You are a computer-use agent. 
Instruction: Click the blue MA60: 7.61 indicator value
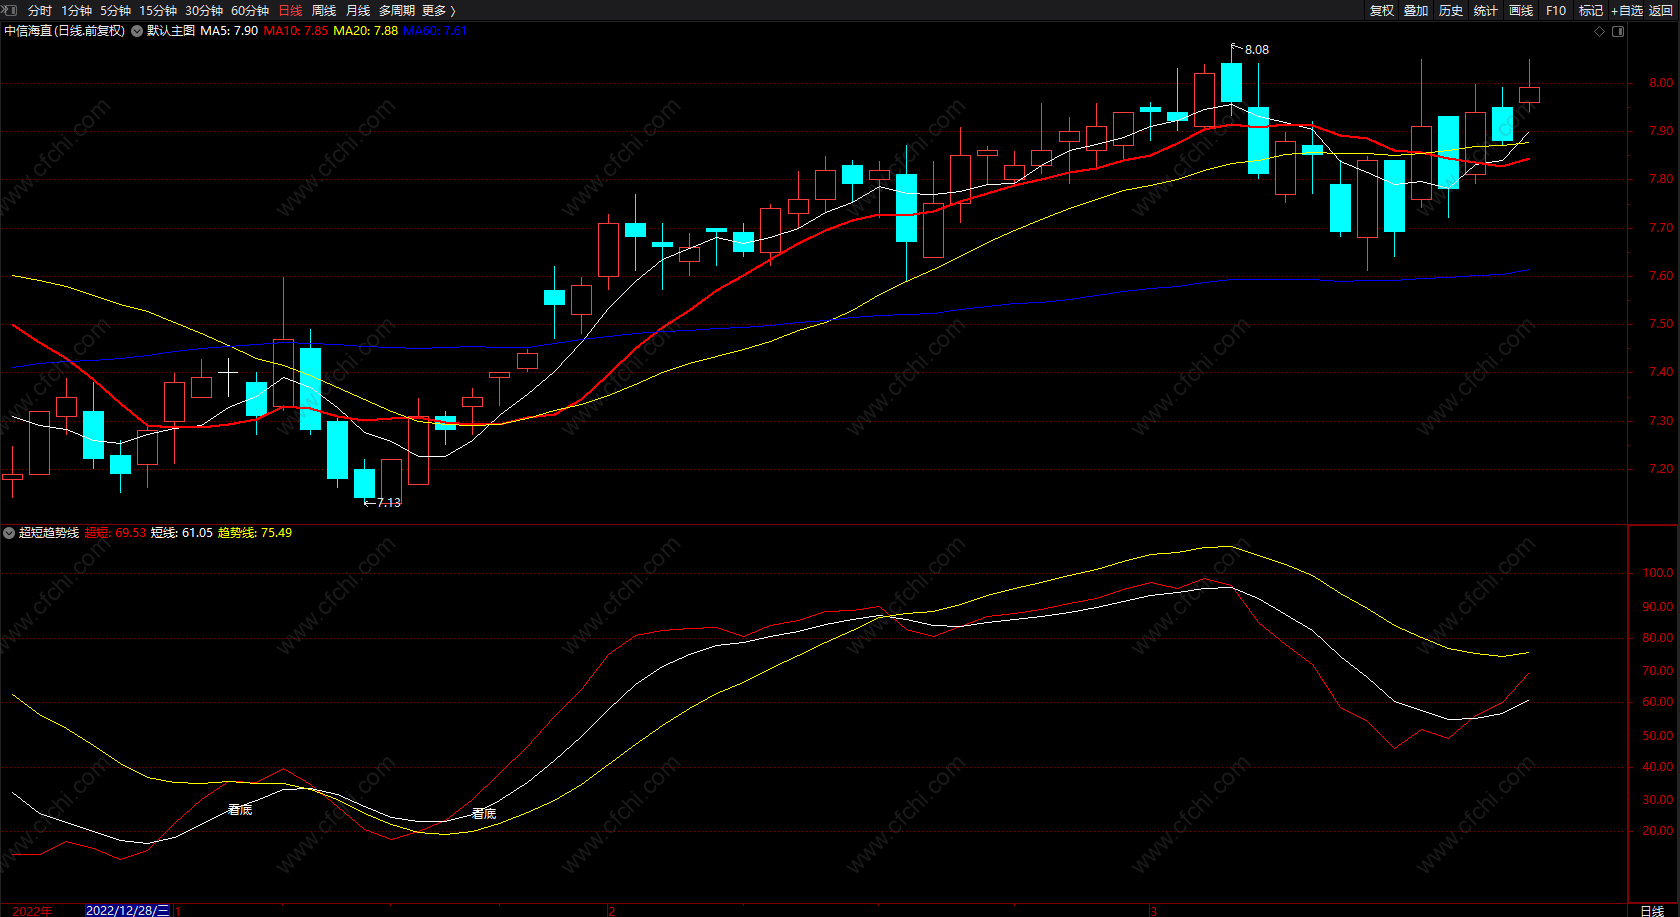coord(435,31)
